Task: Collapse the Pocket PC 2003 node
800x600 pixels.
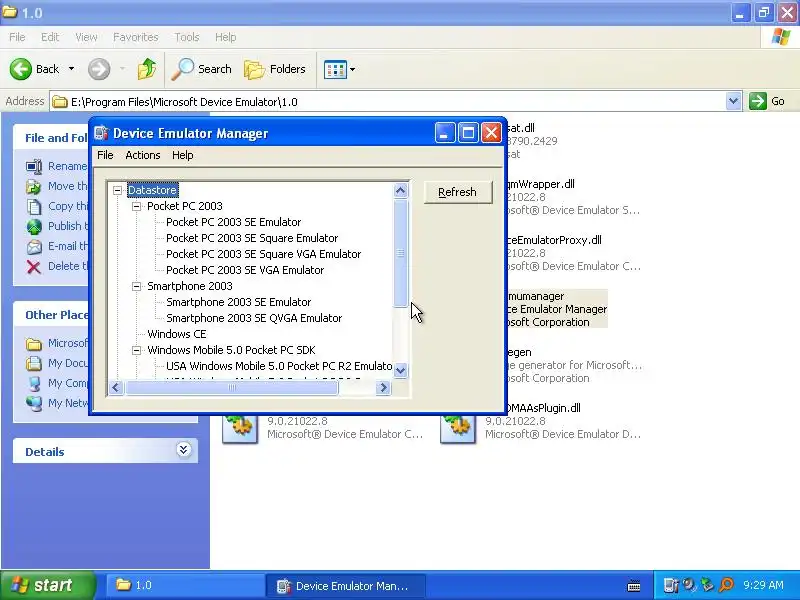Action: (x=136, y=206)
